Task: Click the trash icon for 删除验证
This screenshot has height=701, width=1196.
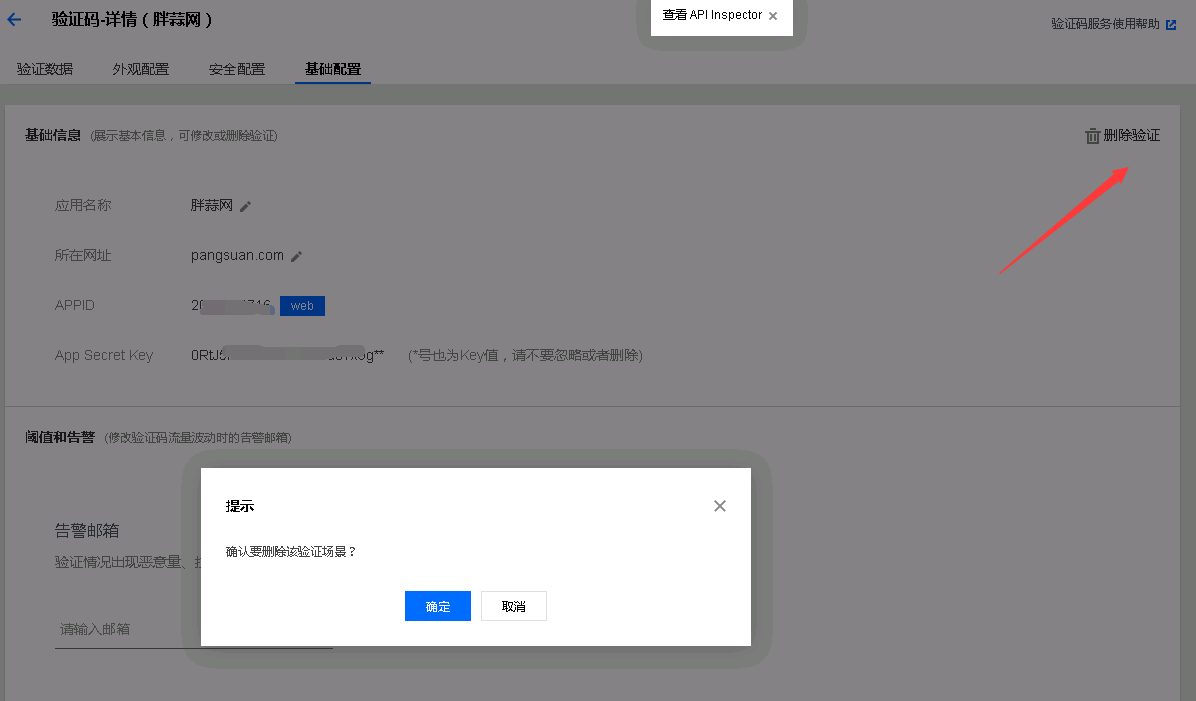Action: [x=1092, y=136]
